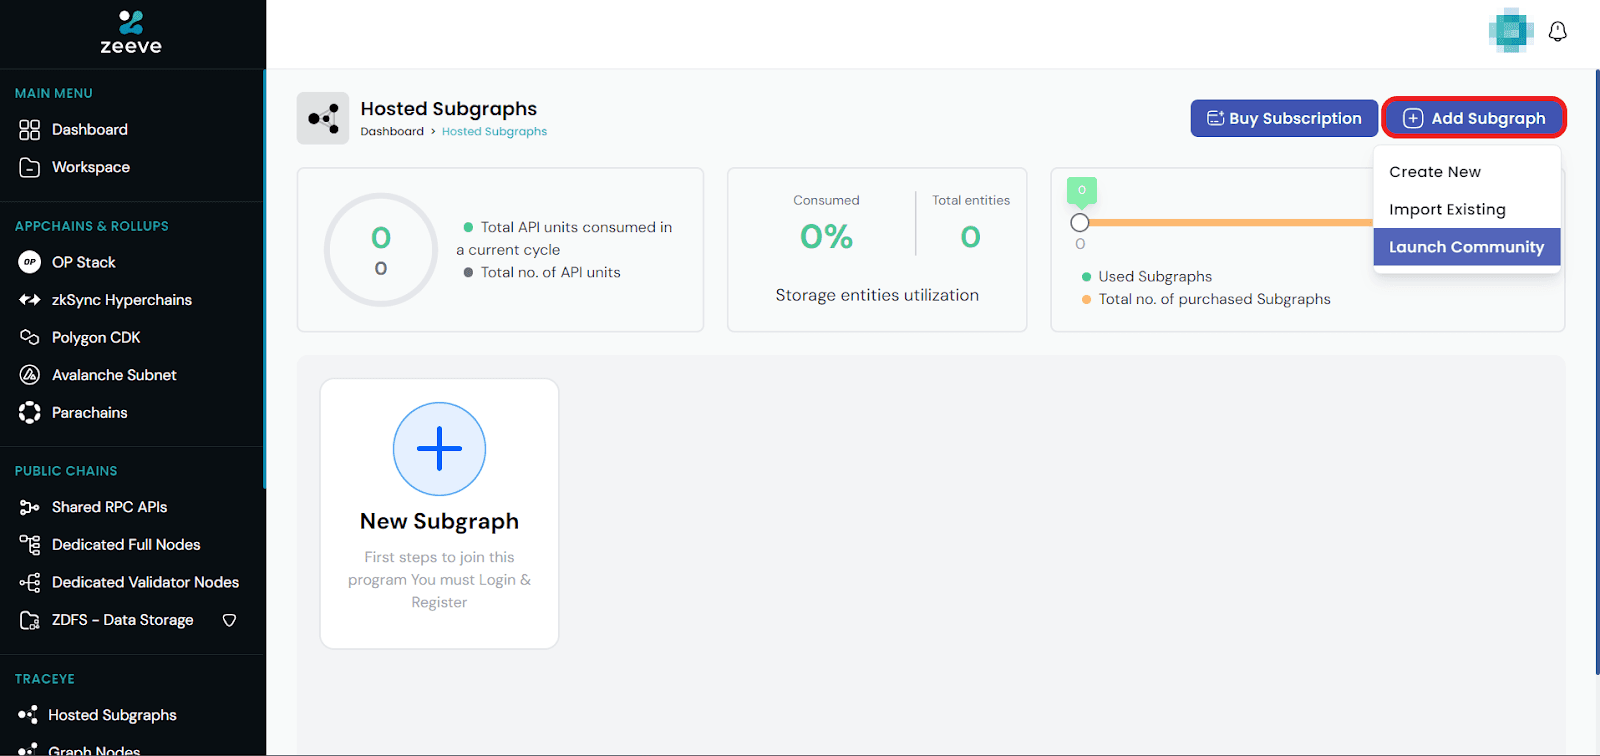Click the Dedicated Validator Nodes icon

(30, 582)
